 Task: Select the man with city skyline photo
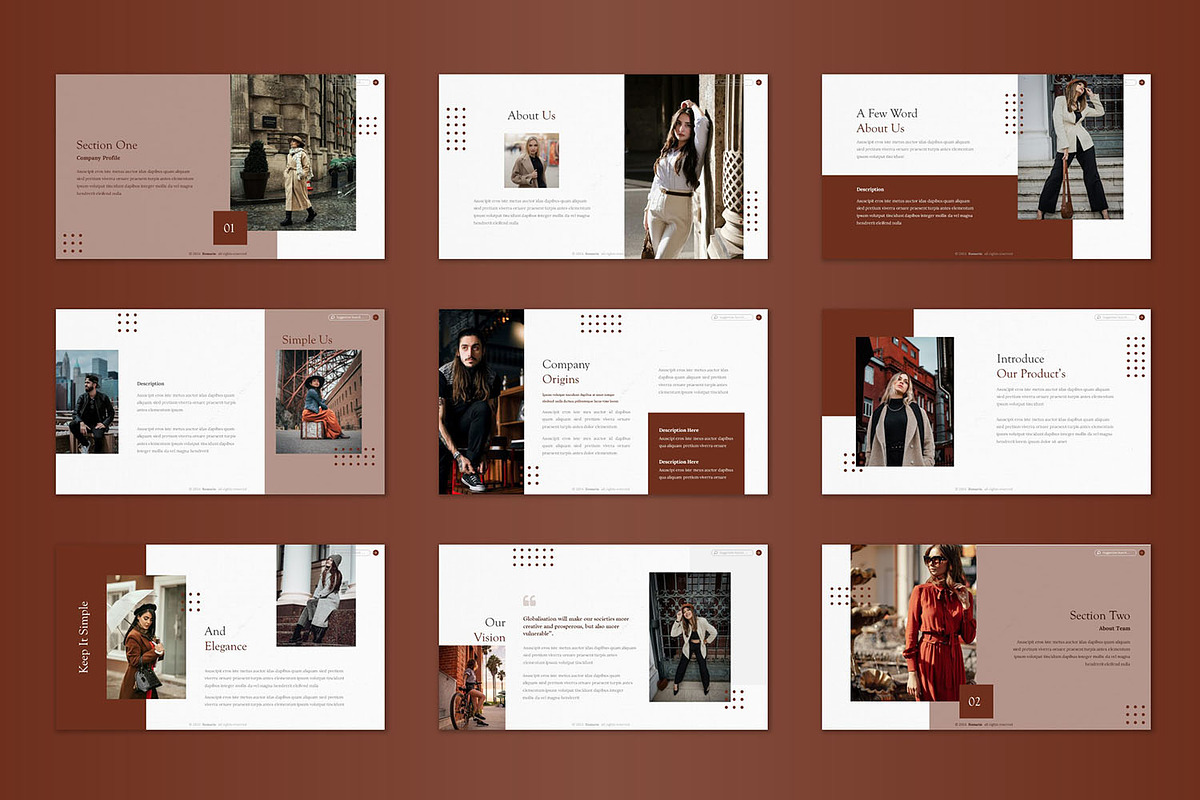[x=87, y=402]
